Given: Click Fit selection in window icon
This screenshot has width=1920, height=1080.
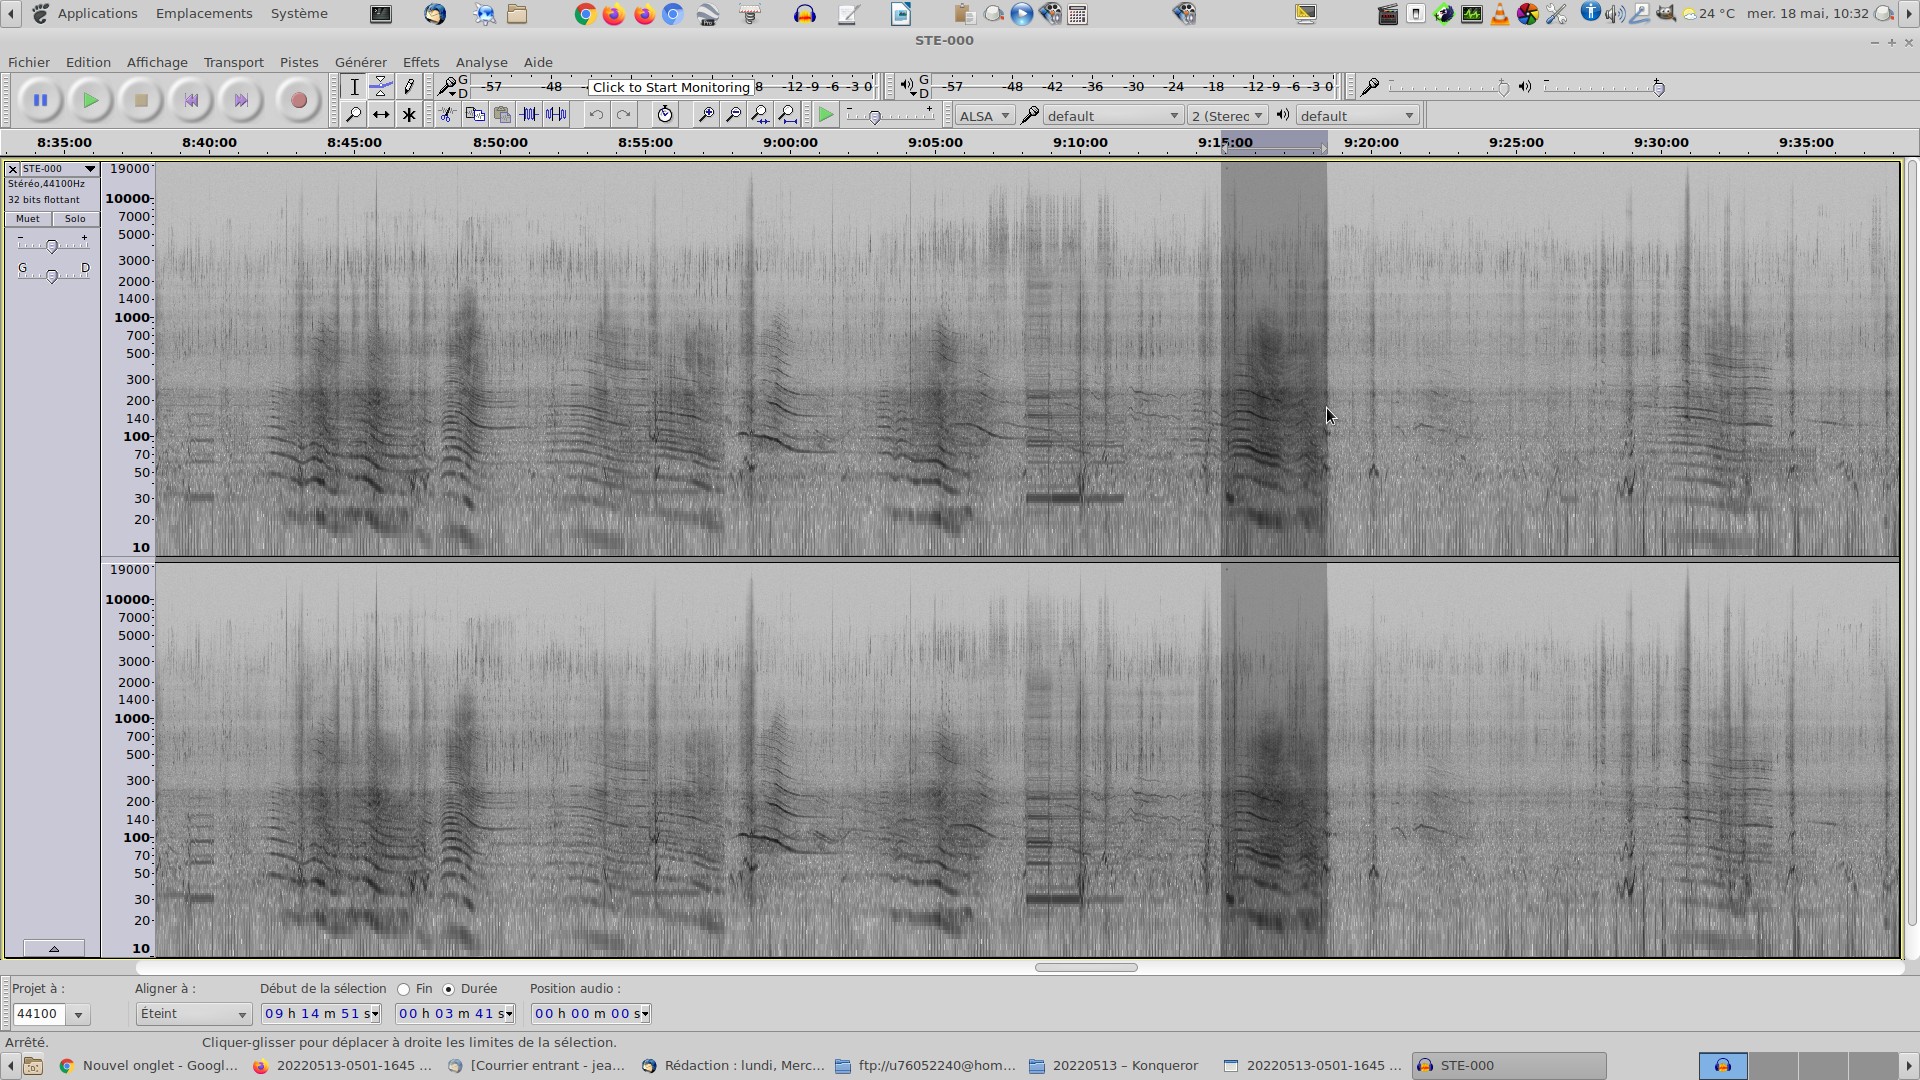Looking at the screenshot, I should (x=760, y=115).
